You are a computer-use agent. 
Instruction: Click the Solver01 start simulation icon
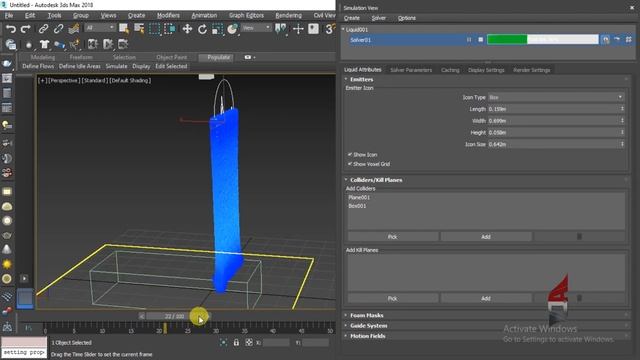[x=606, y=40]
